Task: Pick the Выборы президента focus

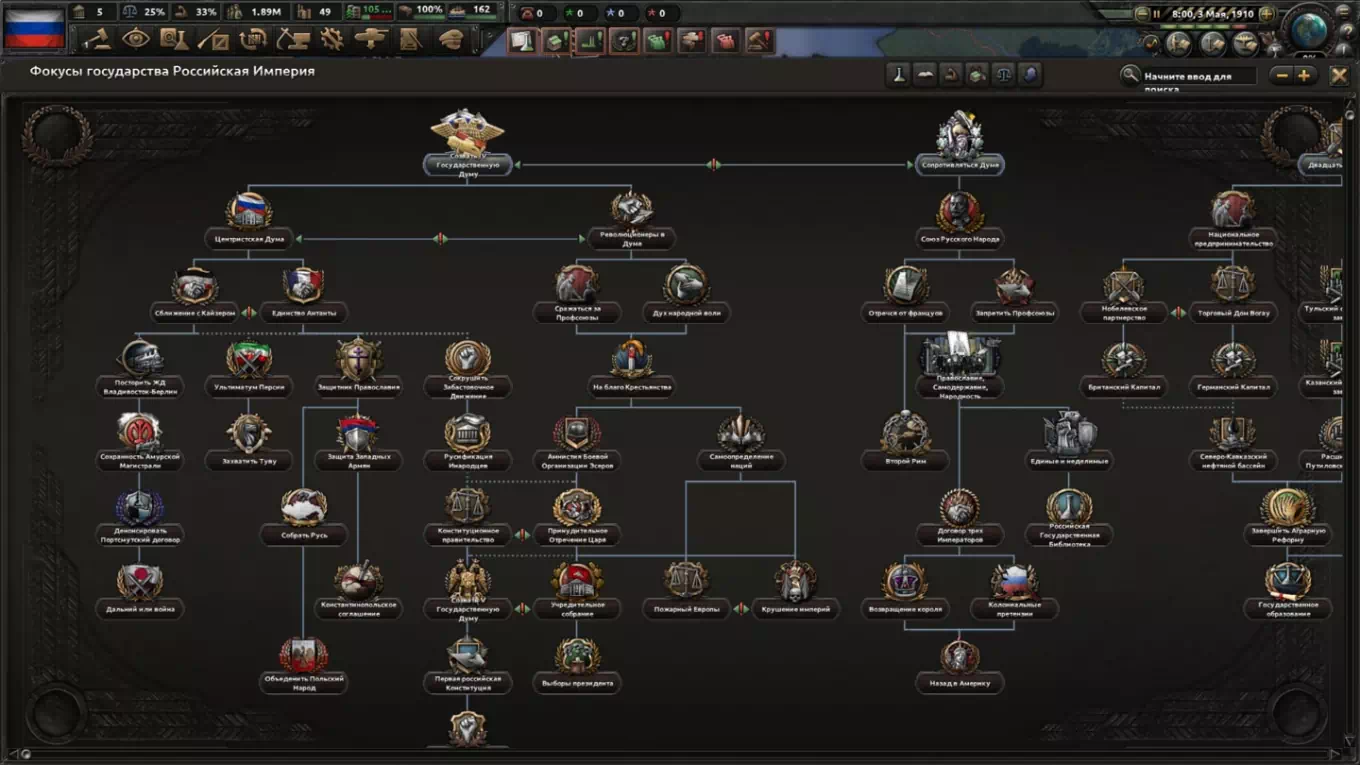Action: click(577, 683)
